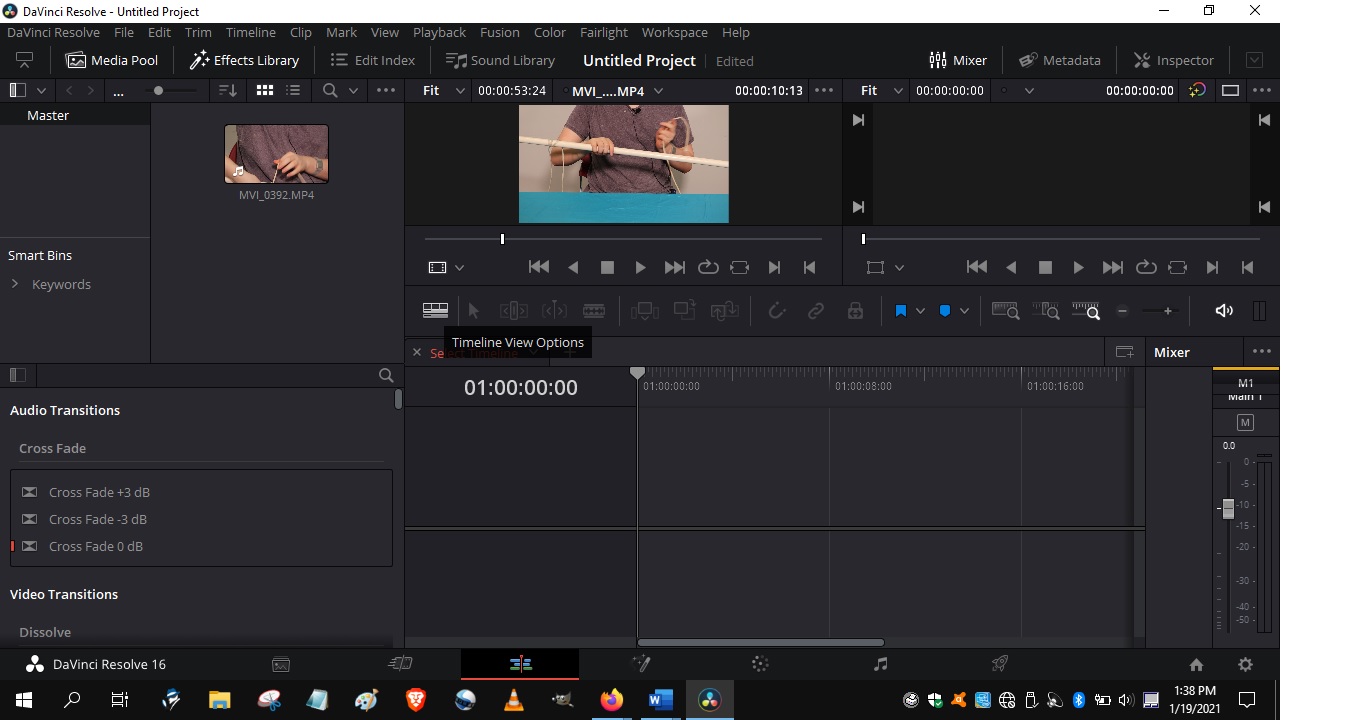Search the effects library magnifier icon

tap(386, 375)
